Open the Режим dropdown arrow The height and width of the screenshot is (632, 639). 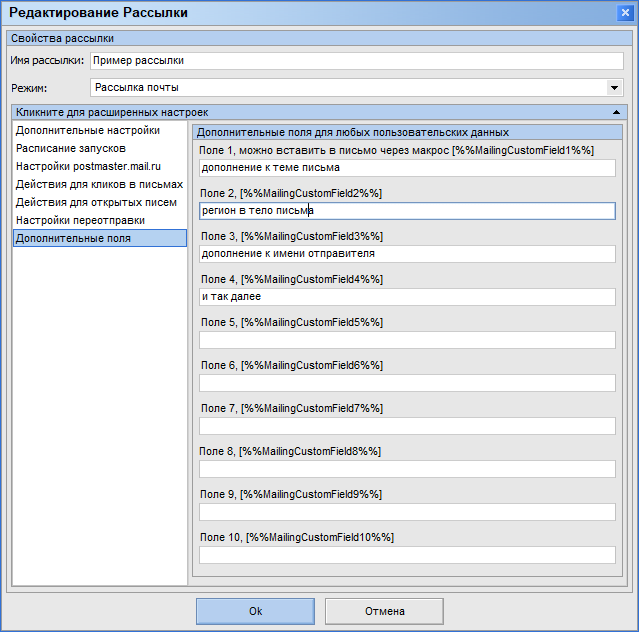614,88
